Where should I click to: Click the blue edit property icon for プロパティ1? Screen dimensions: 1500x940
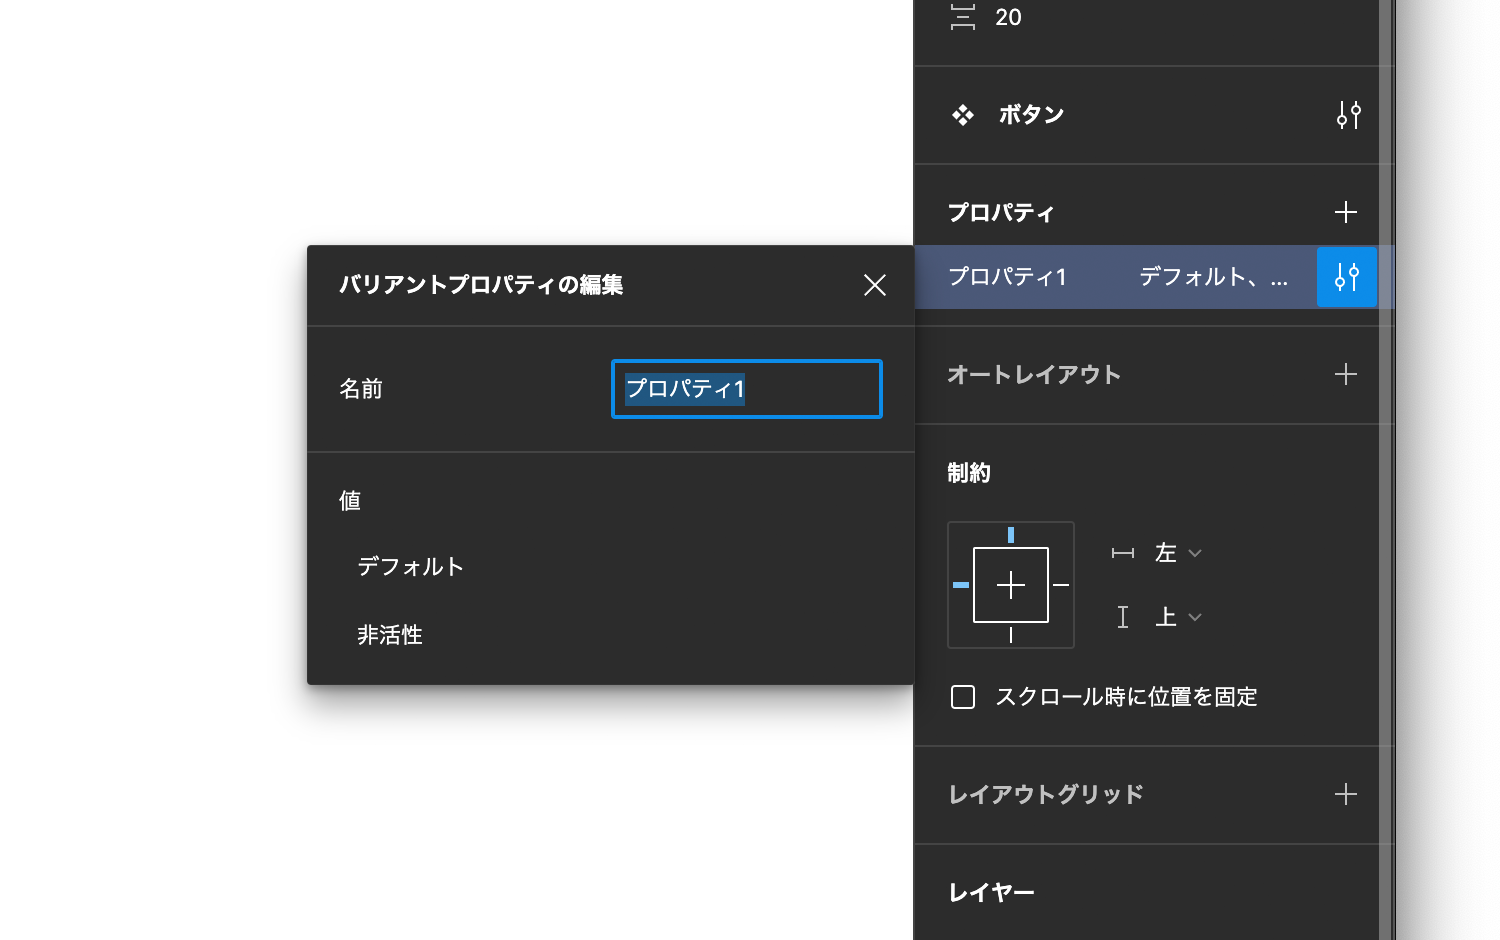[1347, 277]
